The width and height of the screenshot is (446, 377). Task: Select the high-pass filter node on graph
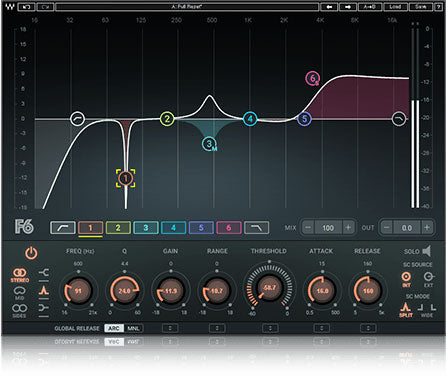pyautogui.click(x=77, y=118)
